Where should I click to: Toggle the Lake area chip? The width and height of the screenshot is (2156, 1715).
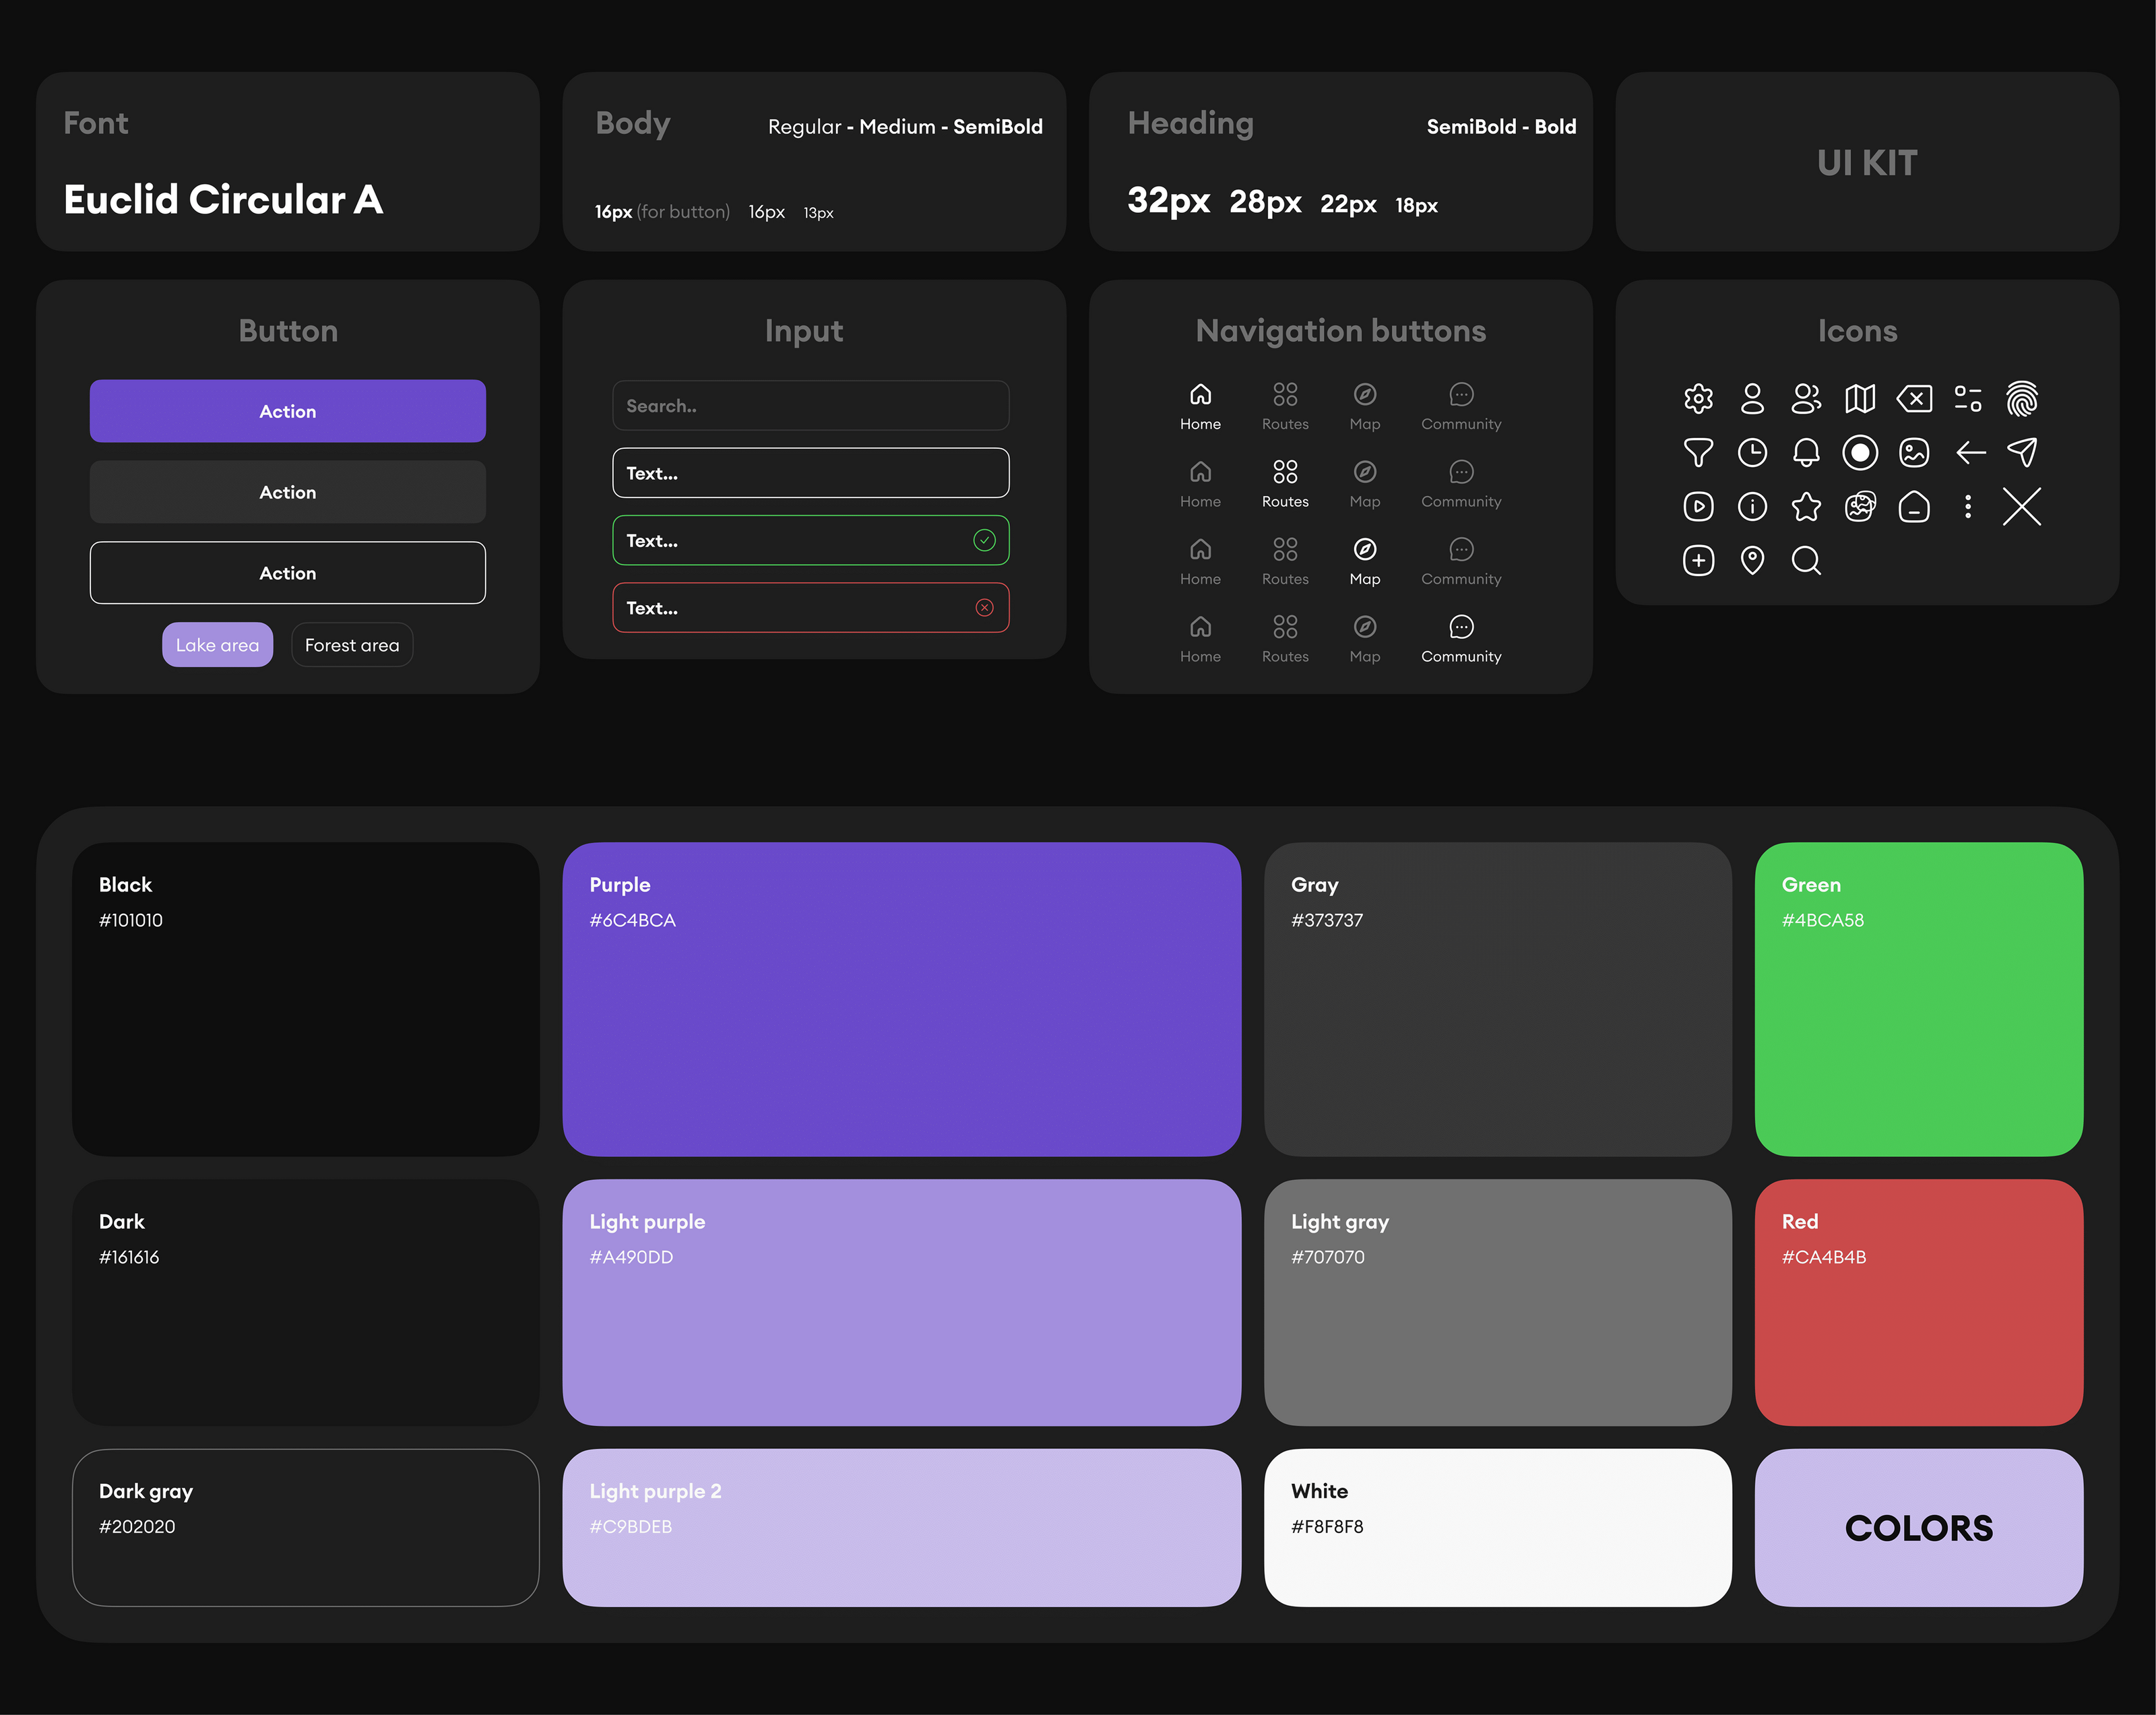217,645
